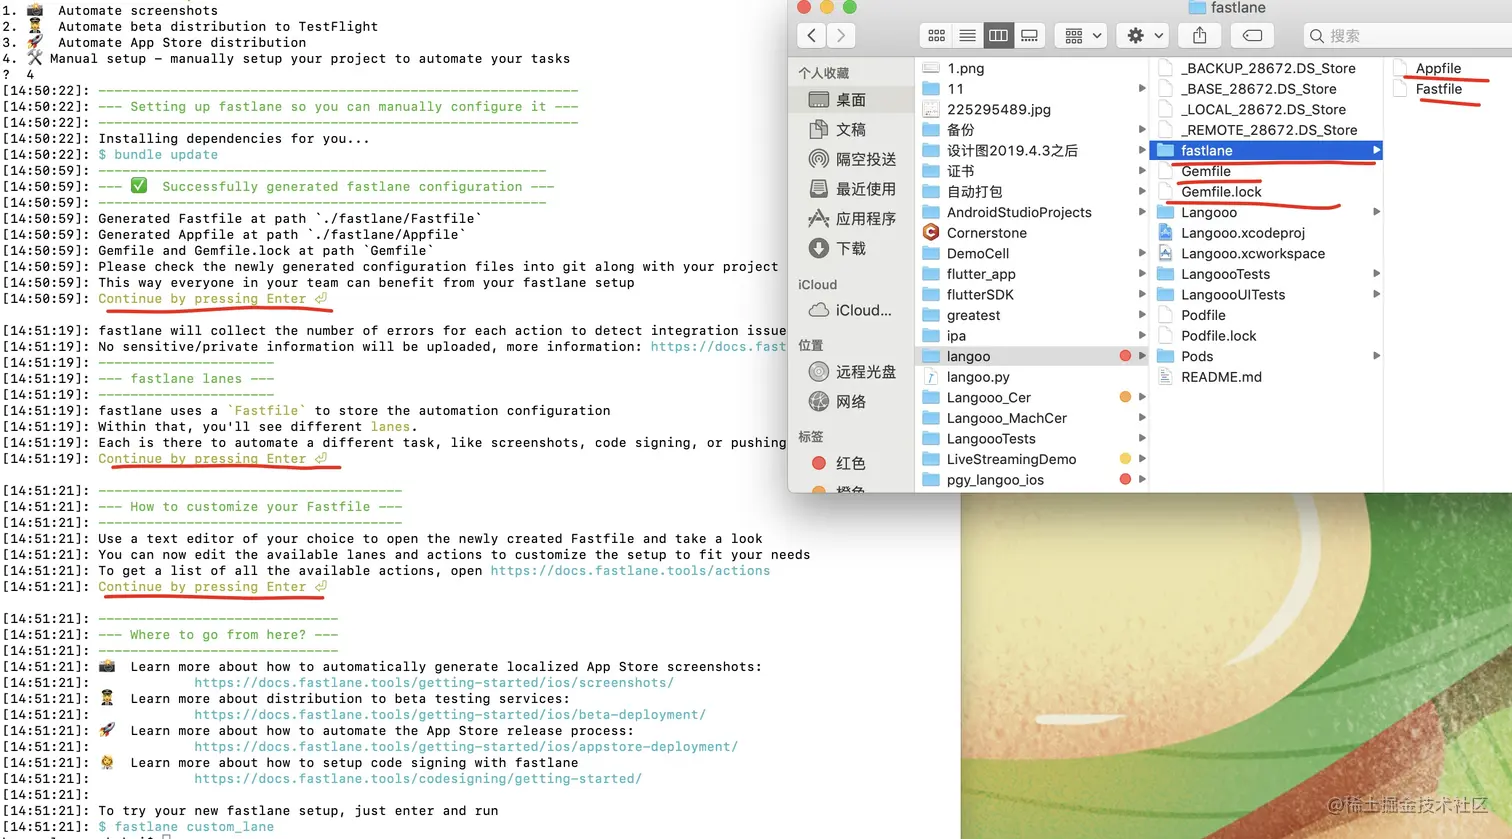
Task: Expand the Langooo folder arrow
Action: click(1376, 212)
